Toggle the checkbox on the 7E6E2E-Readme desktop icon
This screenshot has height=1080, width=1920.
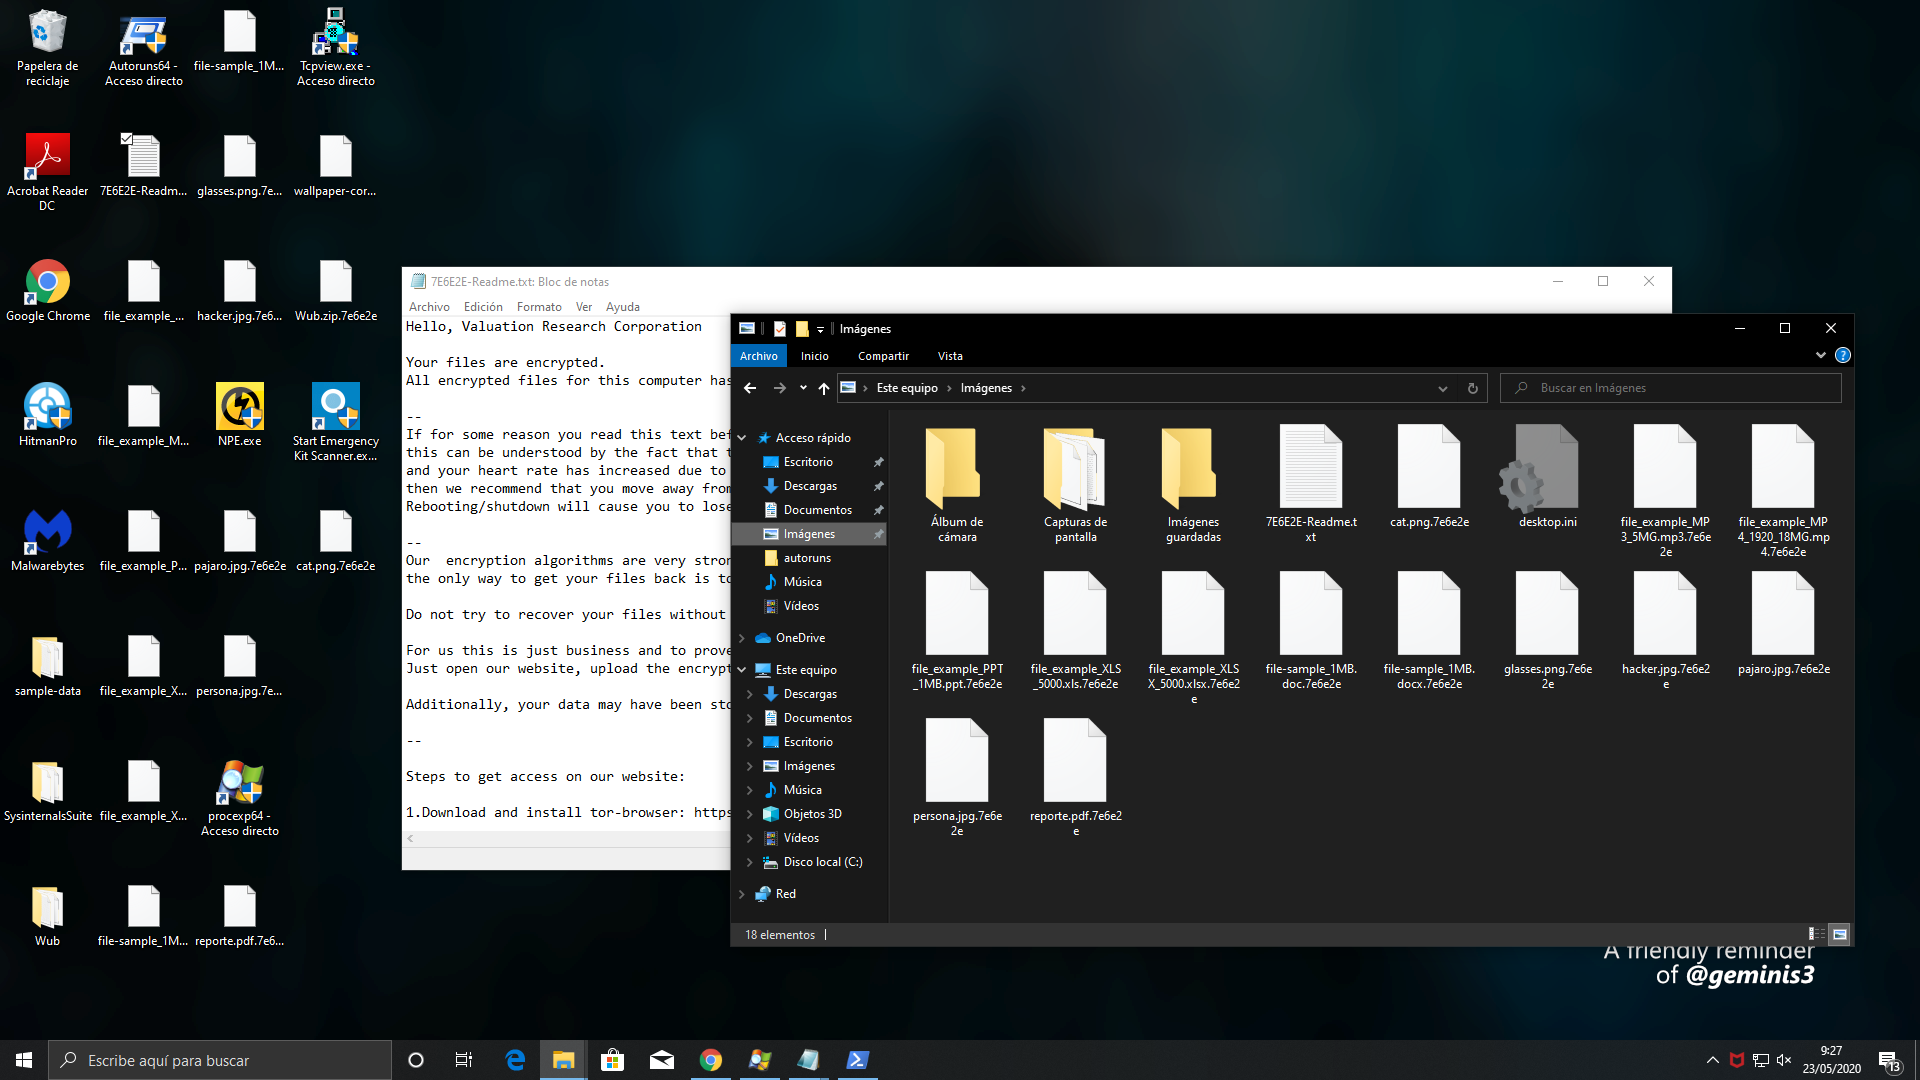tap(126, 139)
